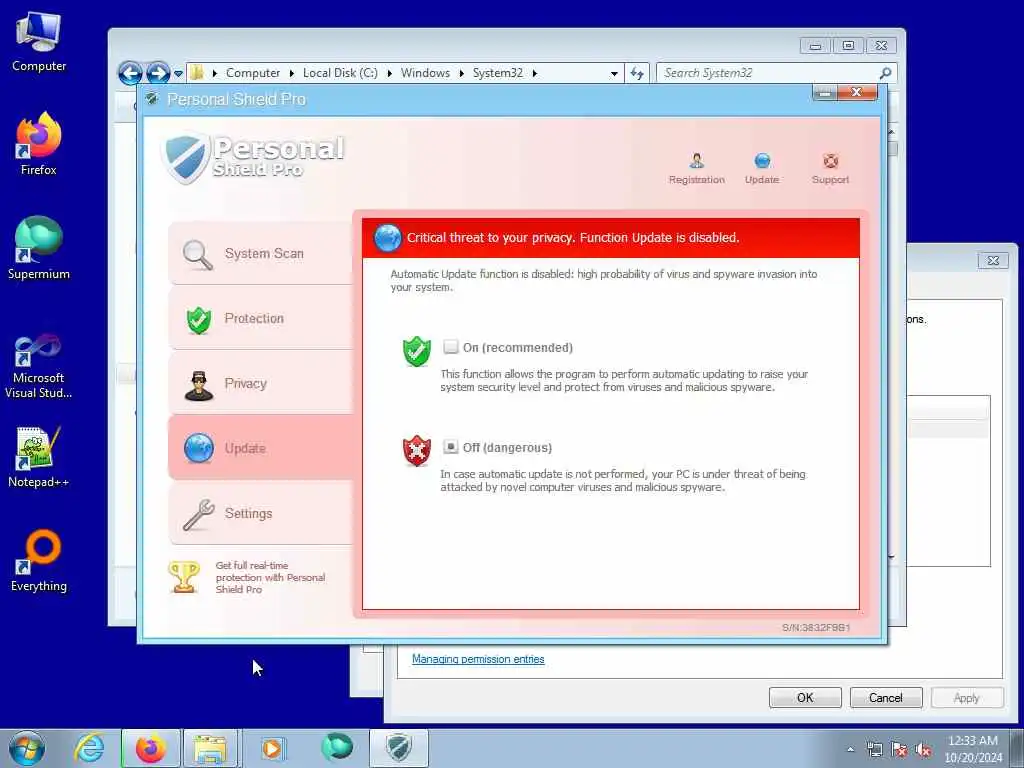The width and height of the screenshot is (1024, 768).
Task: Select the System Scan sidebar item
Action: pos(260,253)
